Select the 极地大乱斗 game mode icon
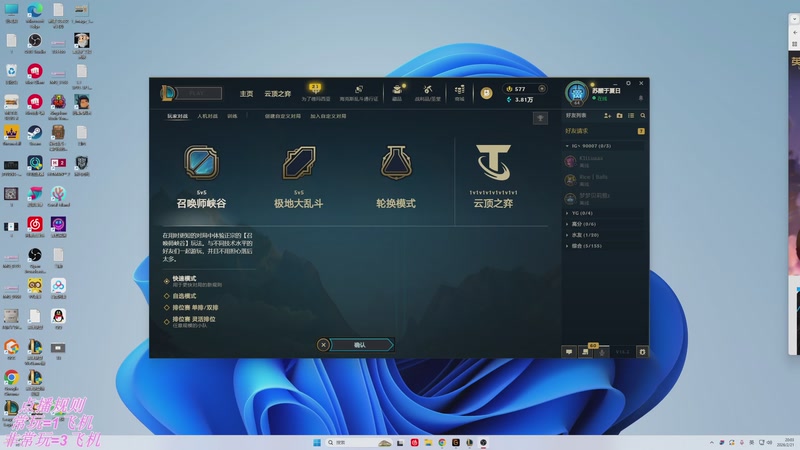Viewport: 800px width, 450px height. (299, 162)
